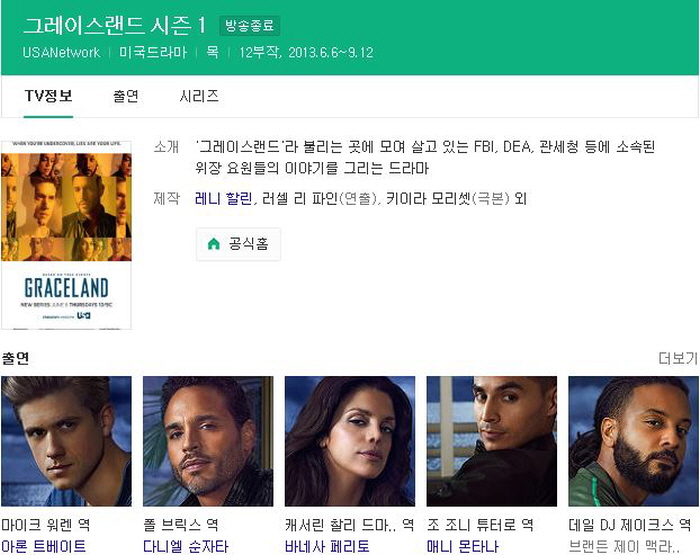Click the green home icon in 공식홈 button
This screenshot has width=700, height=555.
(214, 244)
